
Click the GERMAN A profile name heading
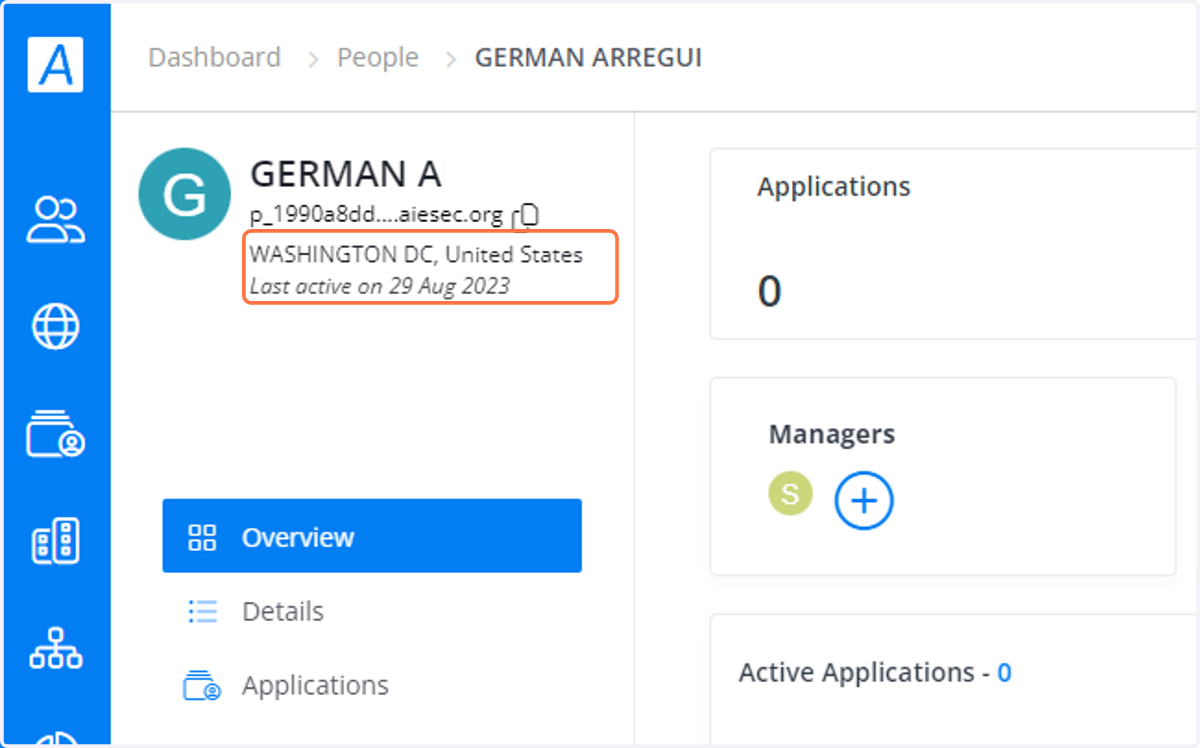point(345,174)
